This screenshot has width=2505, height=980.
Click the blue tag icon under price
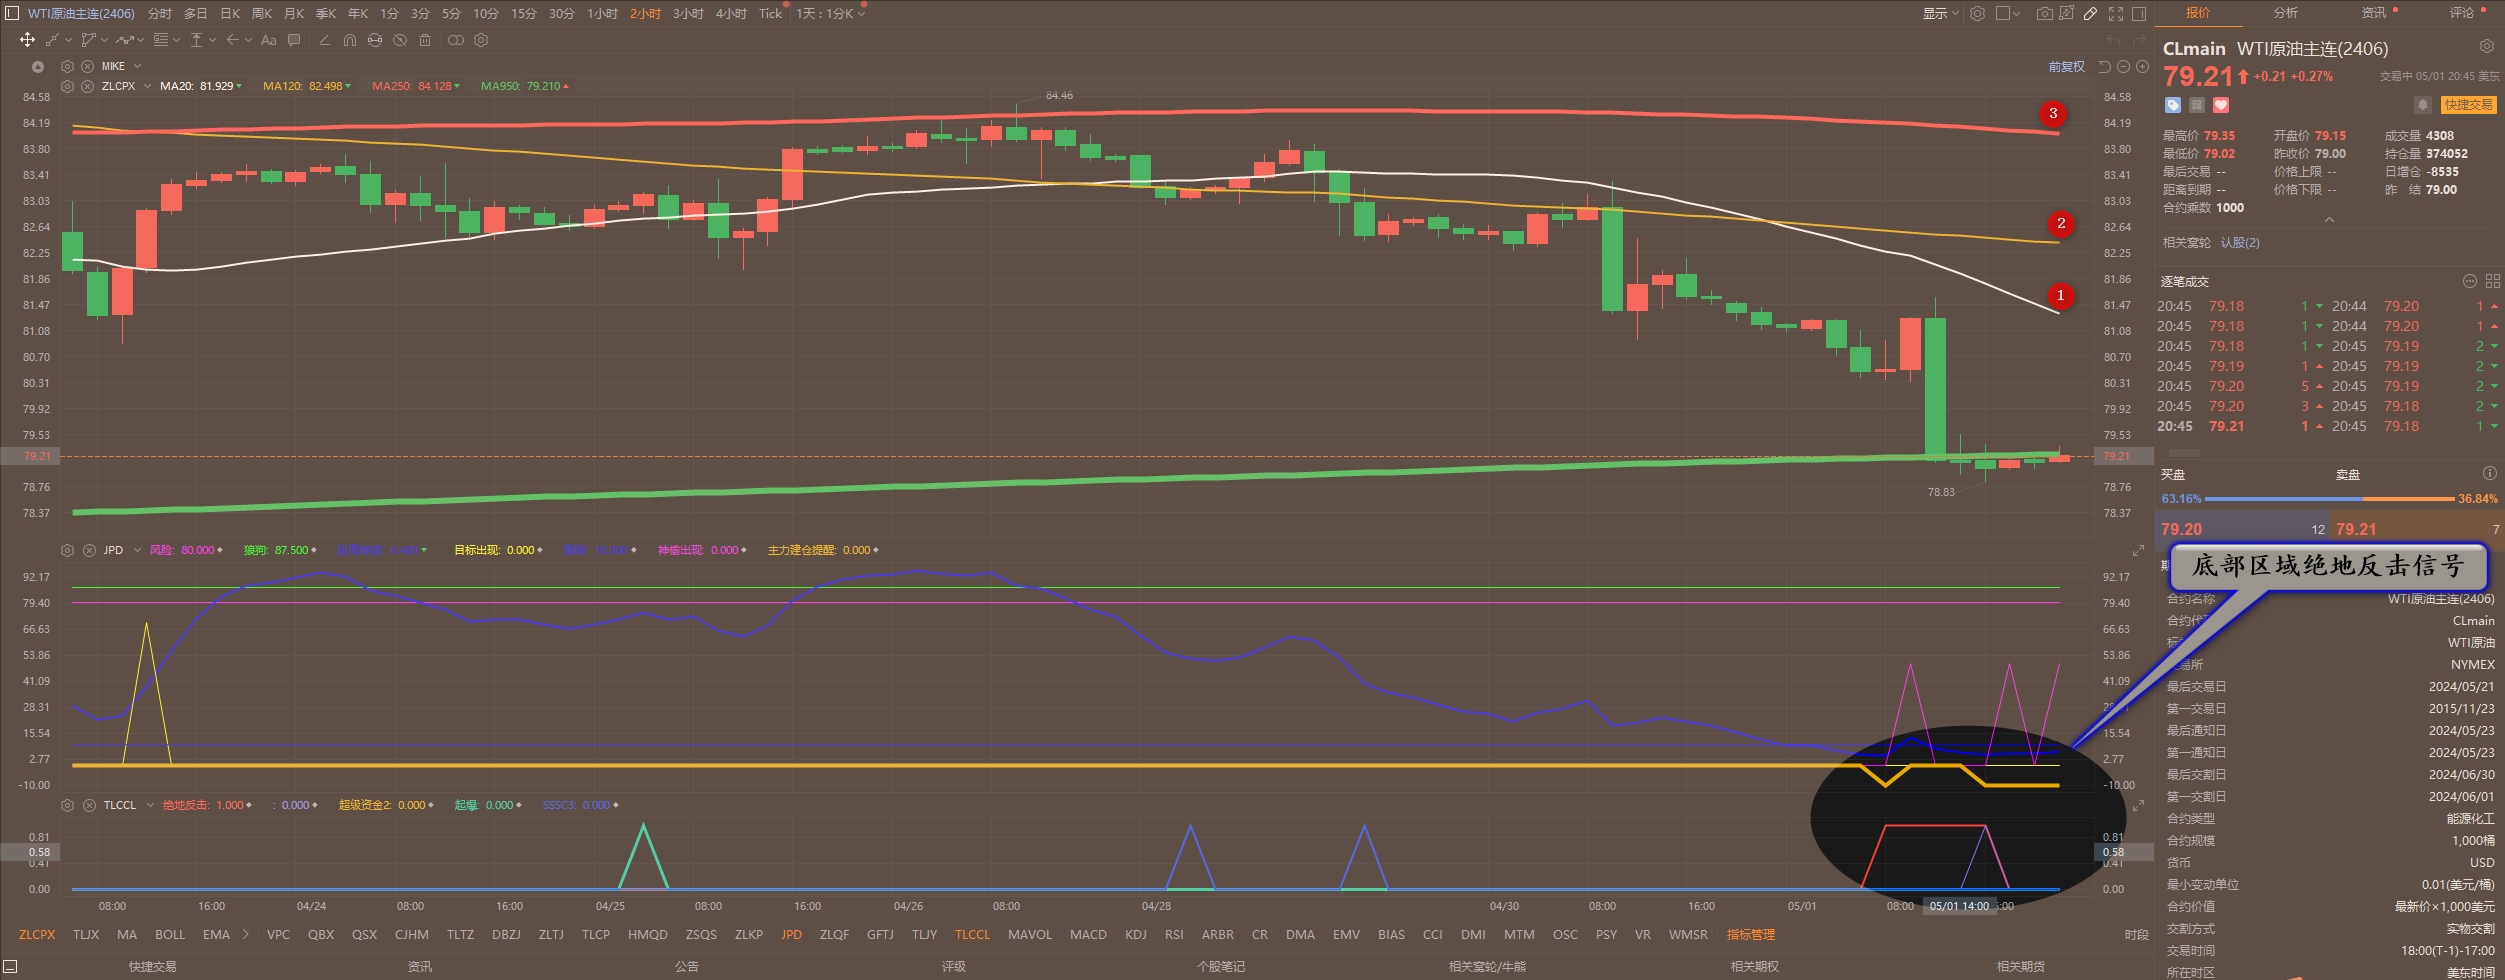coord(2173,105)
